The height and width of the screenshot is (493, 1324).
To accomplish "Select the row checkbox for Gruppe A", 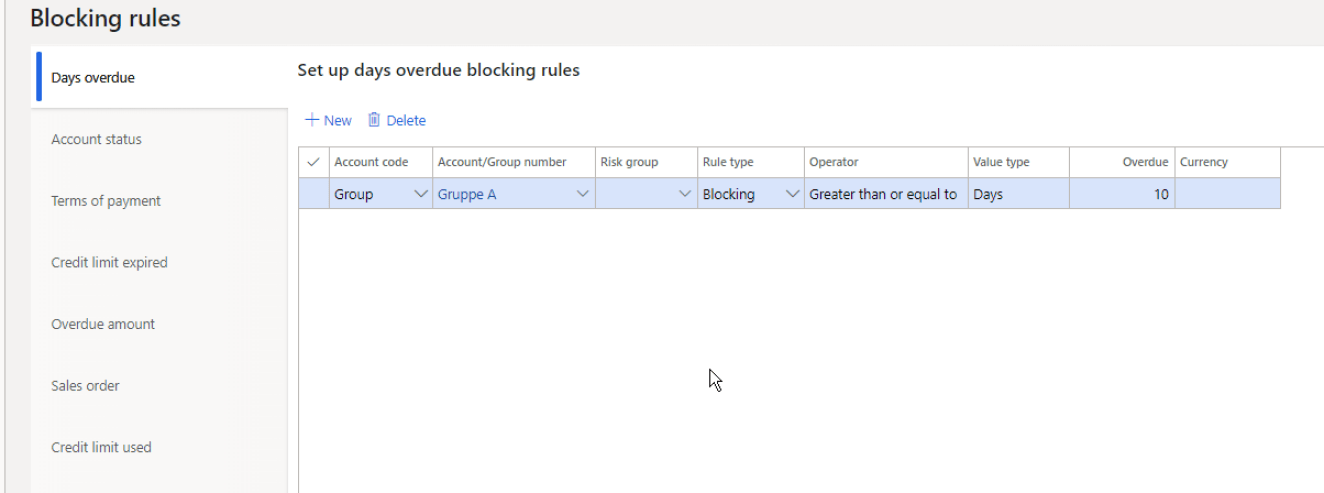I will [x=313, y=194].
